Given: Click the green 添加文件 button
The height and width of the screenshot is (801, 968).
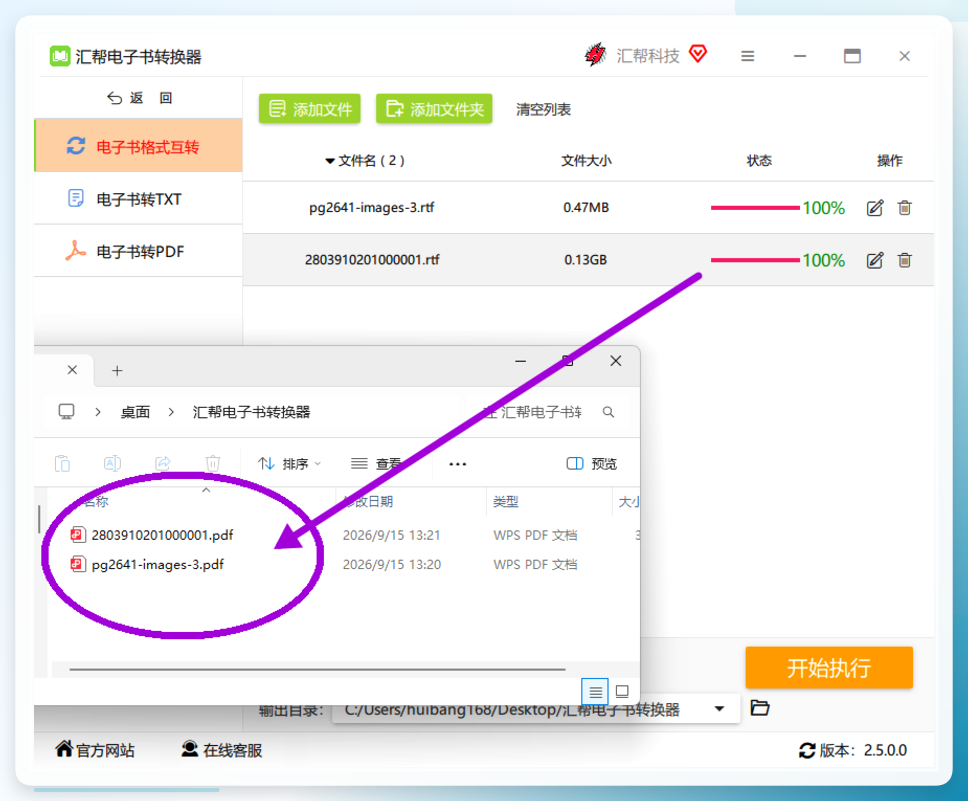Looking at the screenshot, I should tap(309, 109).
